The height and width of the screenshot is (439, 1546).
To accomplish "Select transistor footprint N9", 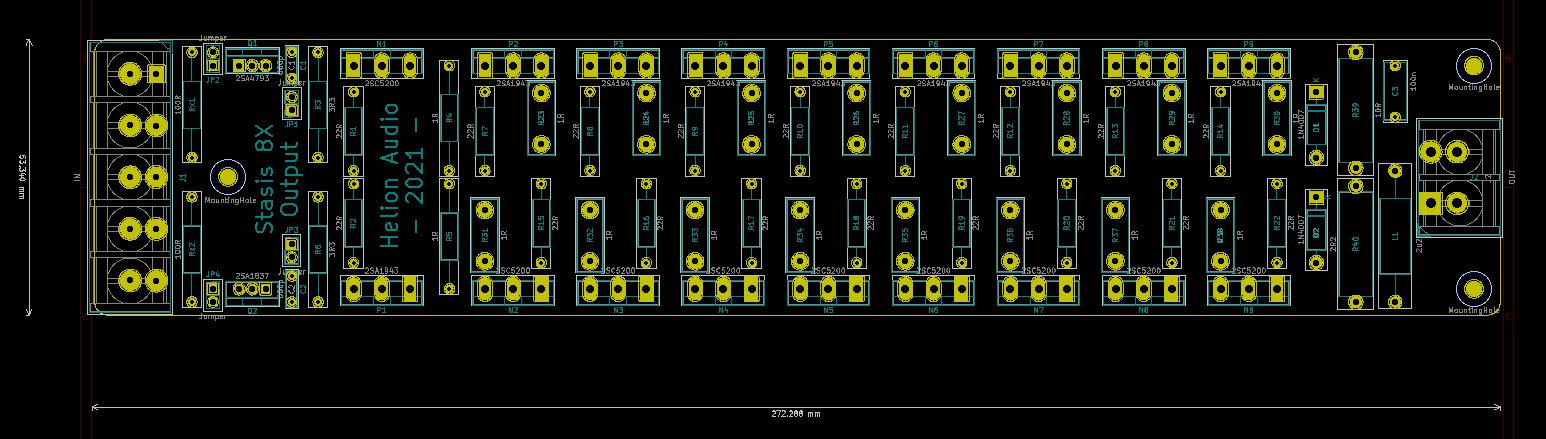I will click(1248, 290).
